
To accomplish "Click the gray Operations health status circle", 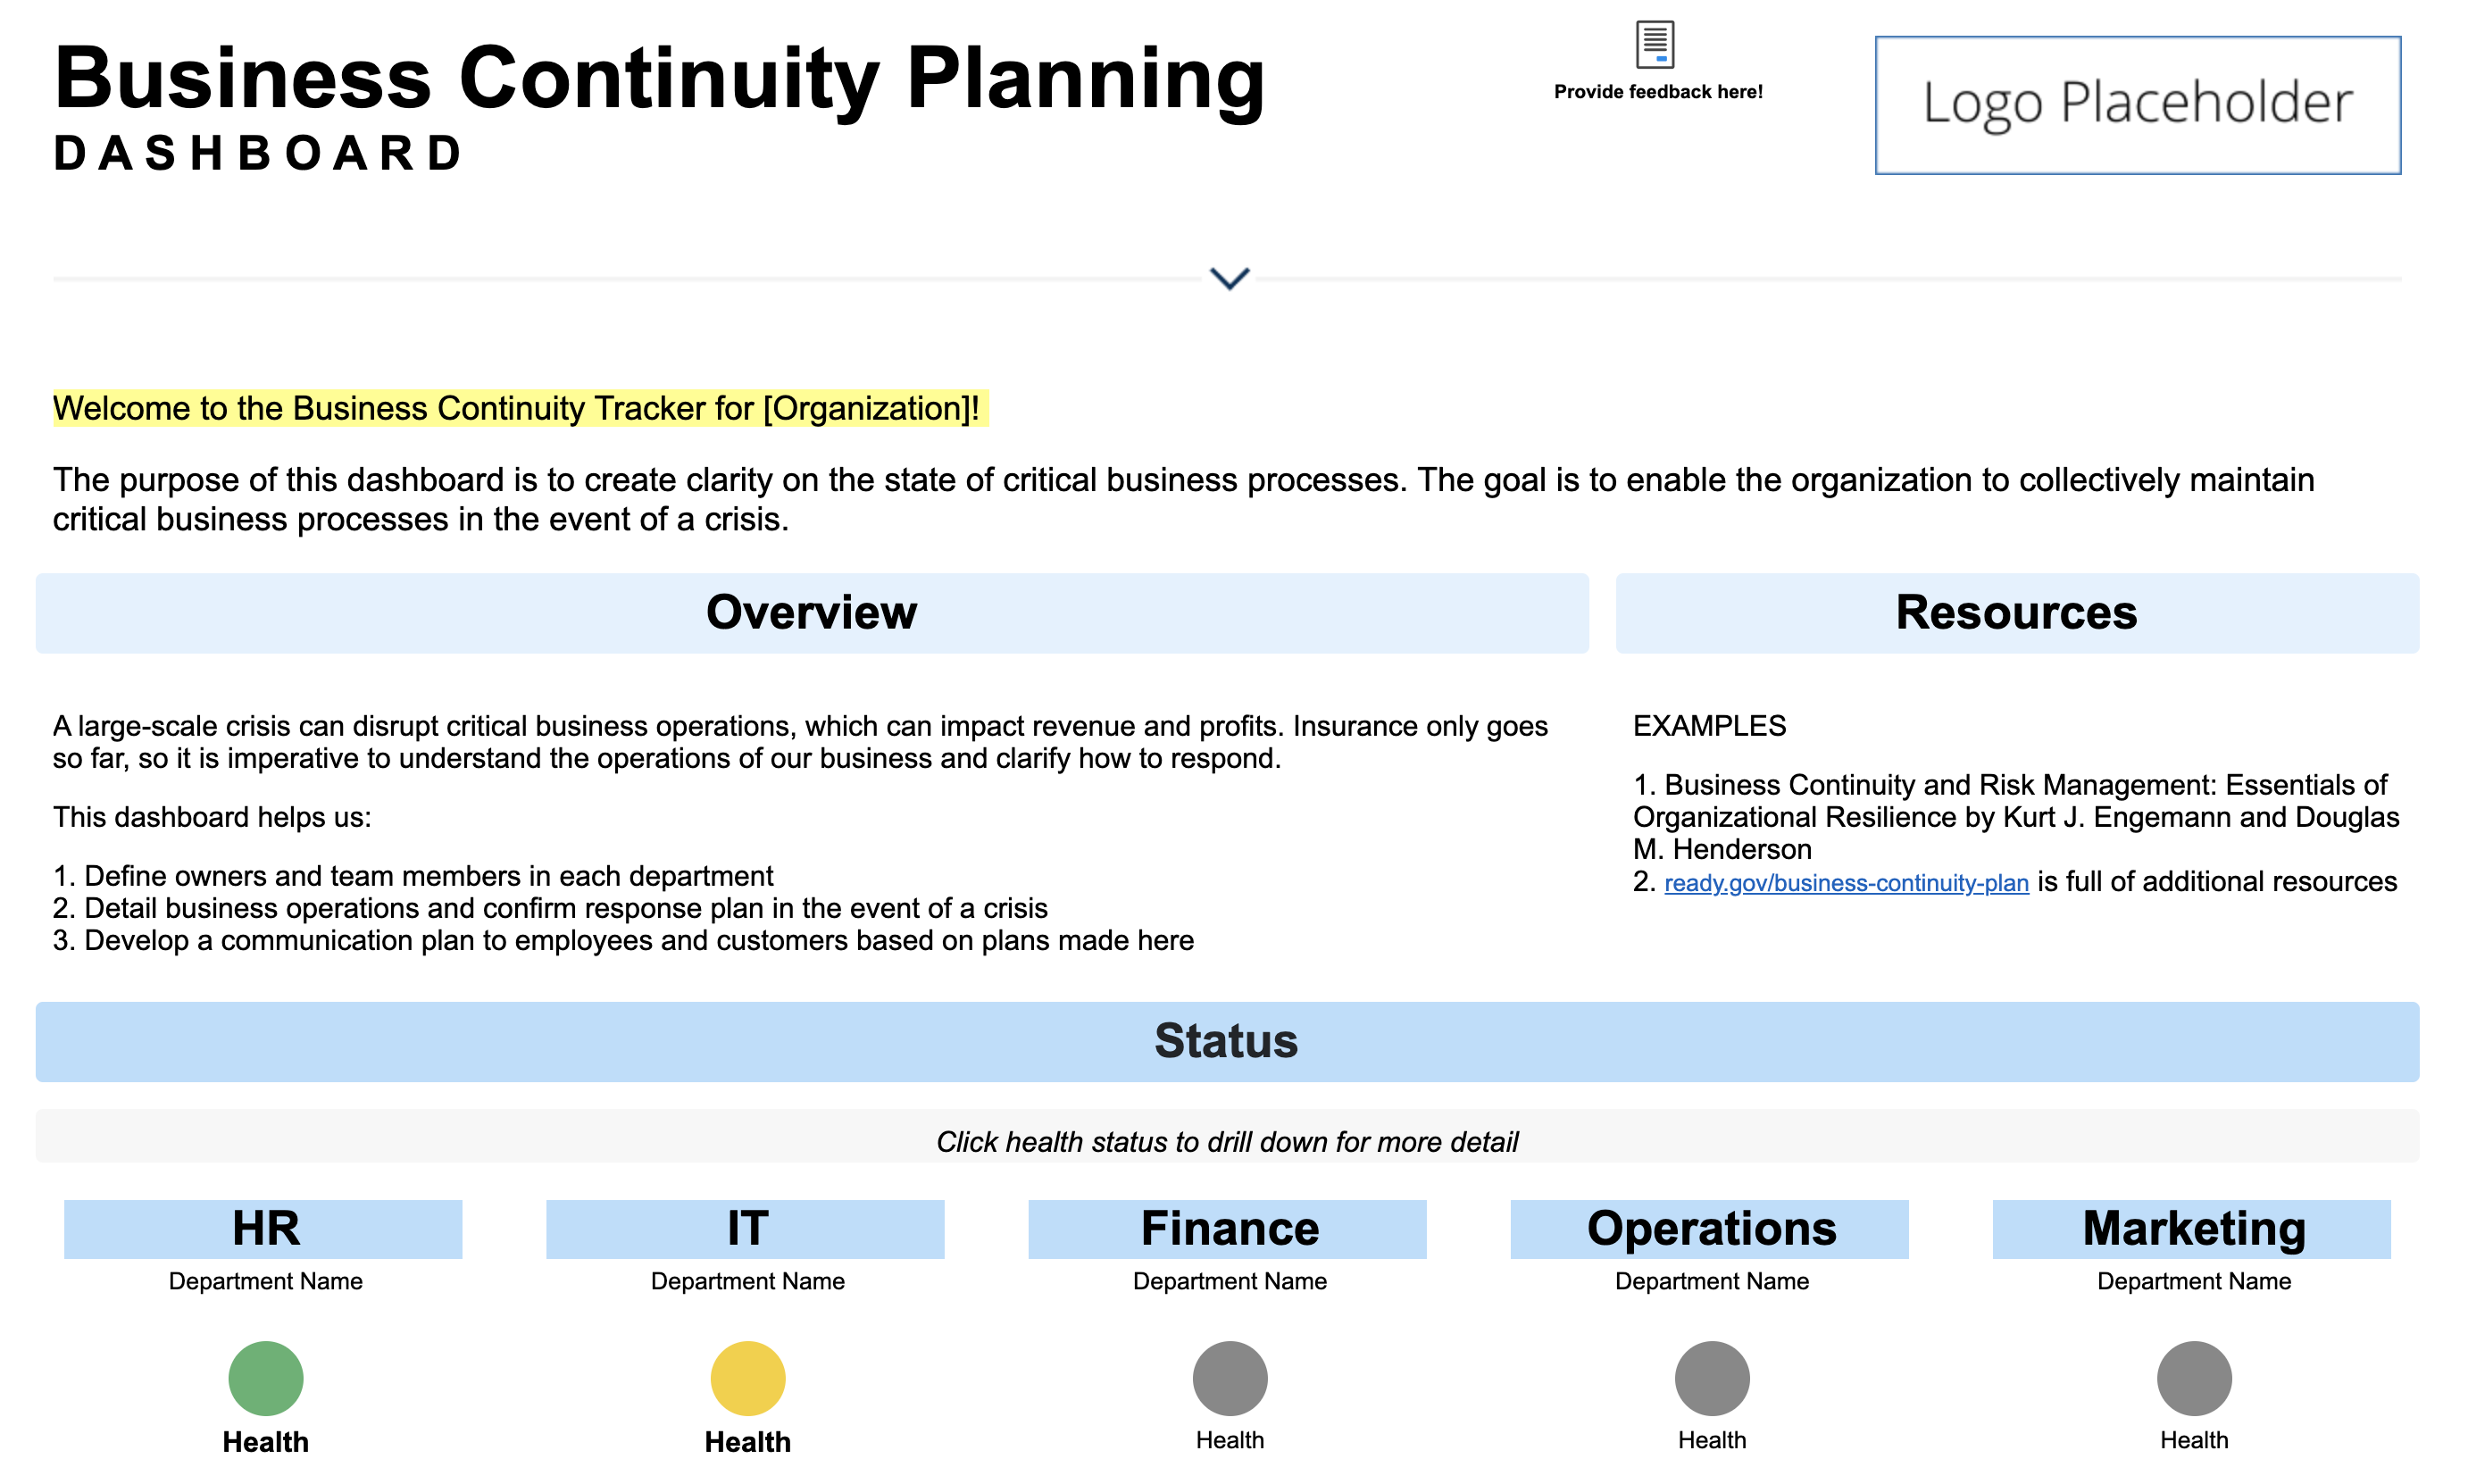I will pyautogui.click(x=1711, y=1378).
